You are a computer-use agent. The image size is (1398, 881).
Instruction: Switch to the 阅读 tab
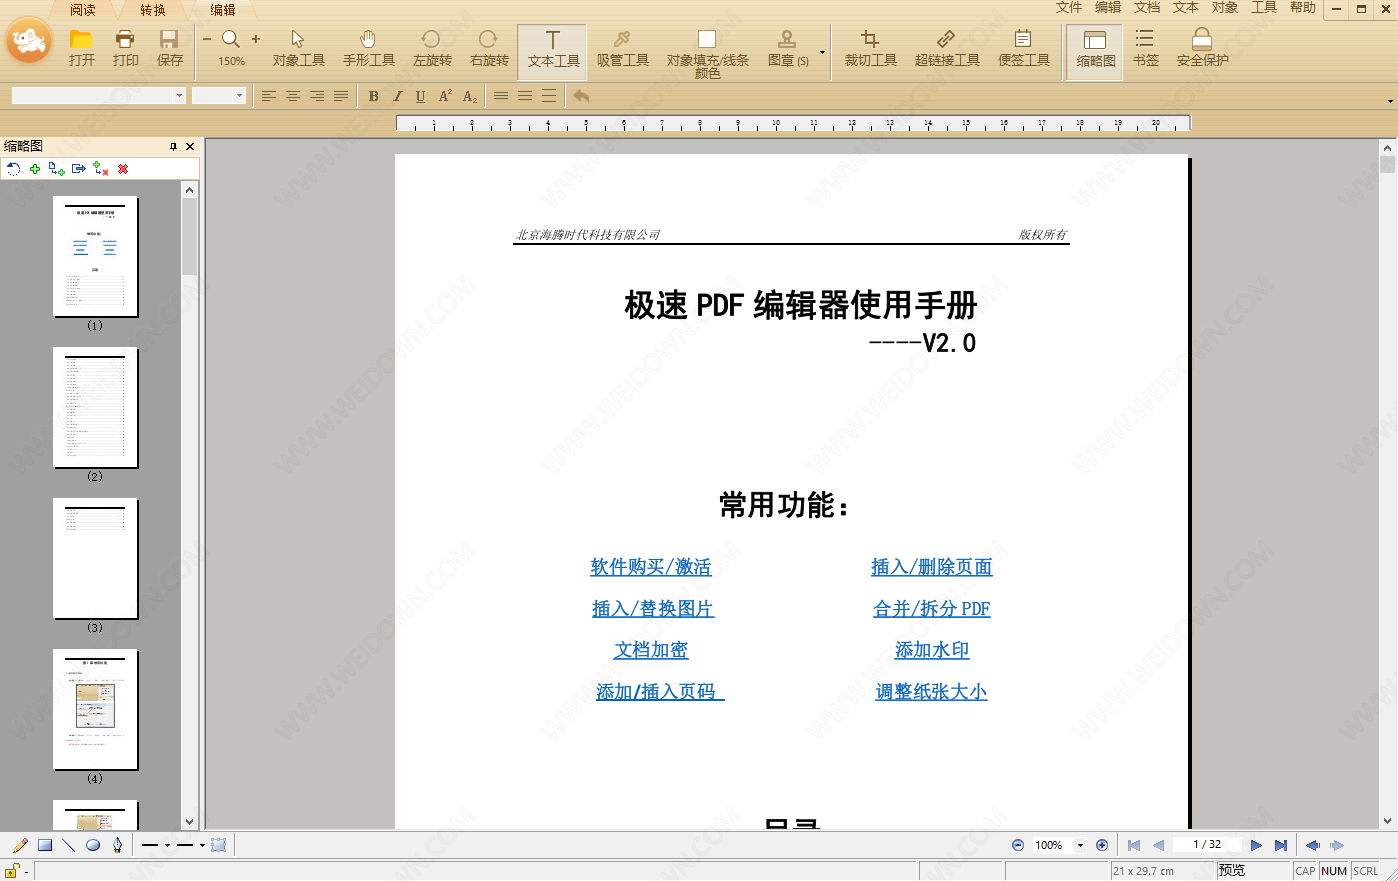click(x=83, y=10)
